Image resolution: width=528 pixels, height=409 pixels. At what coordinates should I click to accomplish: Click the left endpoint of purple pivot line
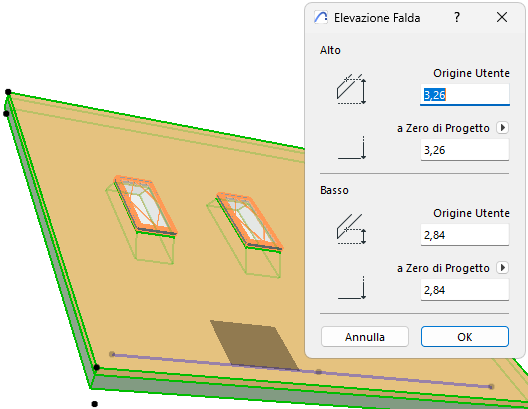[112, 354]
